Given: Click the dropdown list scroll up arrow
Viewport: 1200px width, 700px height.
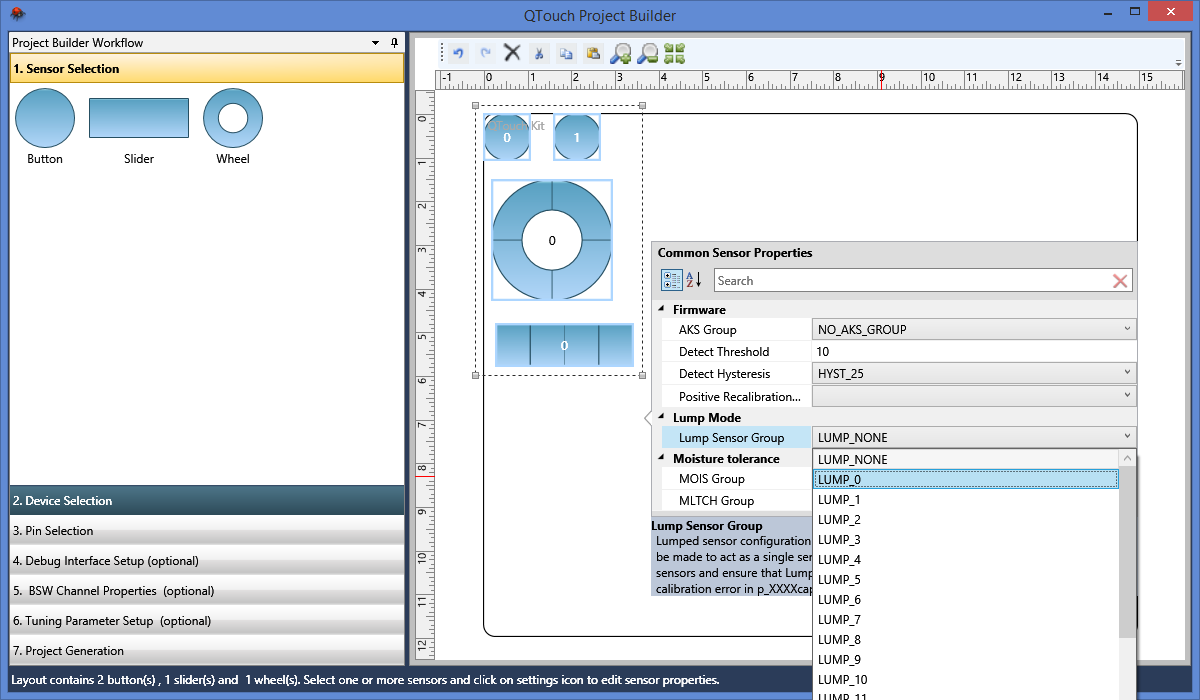Looking at the screenshot, I should coord(1128,459).
